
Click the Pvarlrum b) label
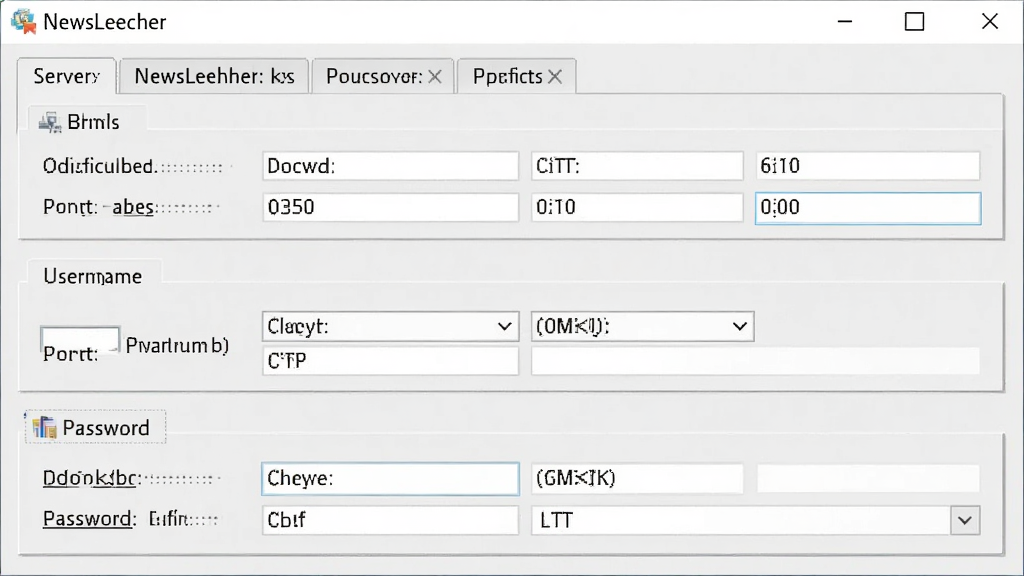[x=177, y=345]
